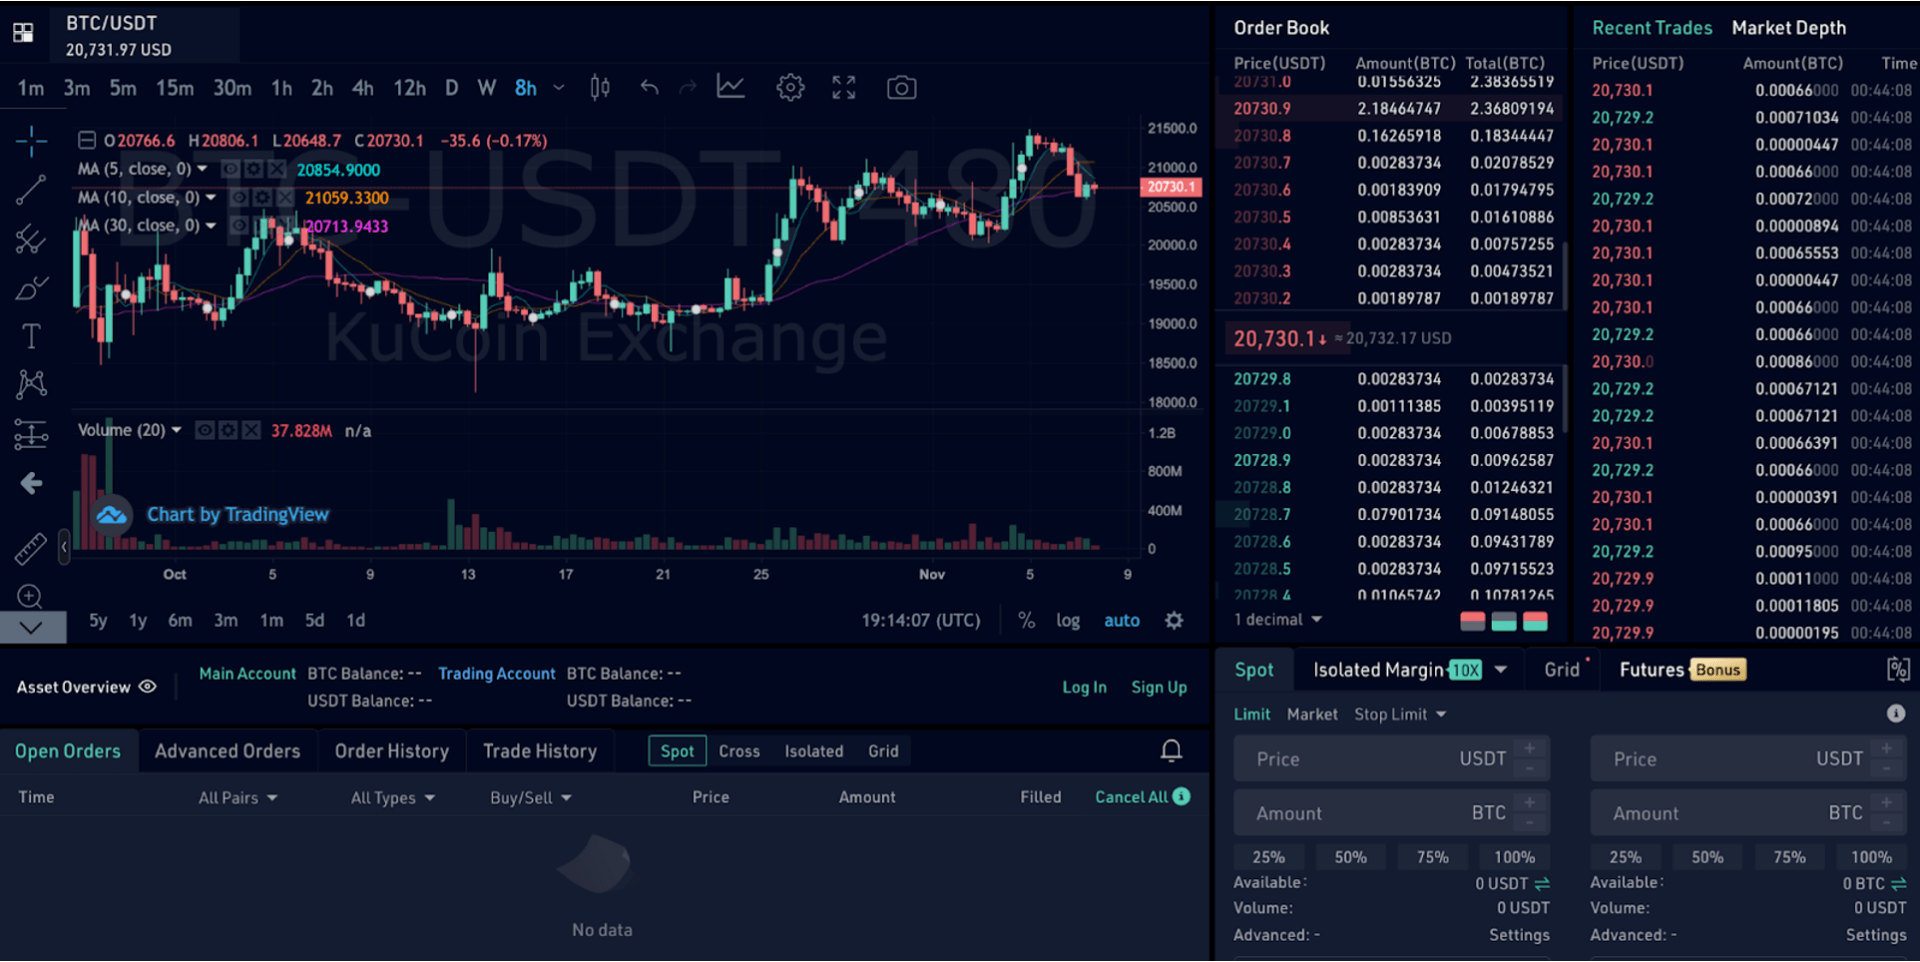Select the buy-only order book view swatch
The width and height of the screenshot is (1920, 962).
pyautogui.click(x=1503, y=620)
